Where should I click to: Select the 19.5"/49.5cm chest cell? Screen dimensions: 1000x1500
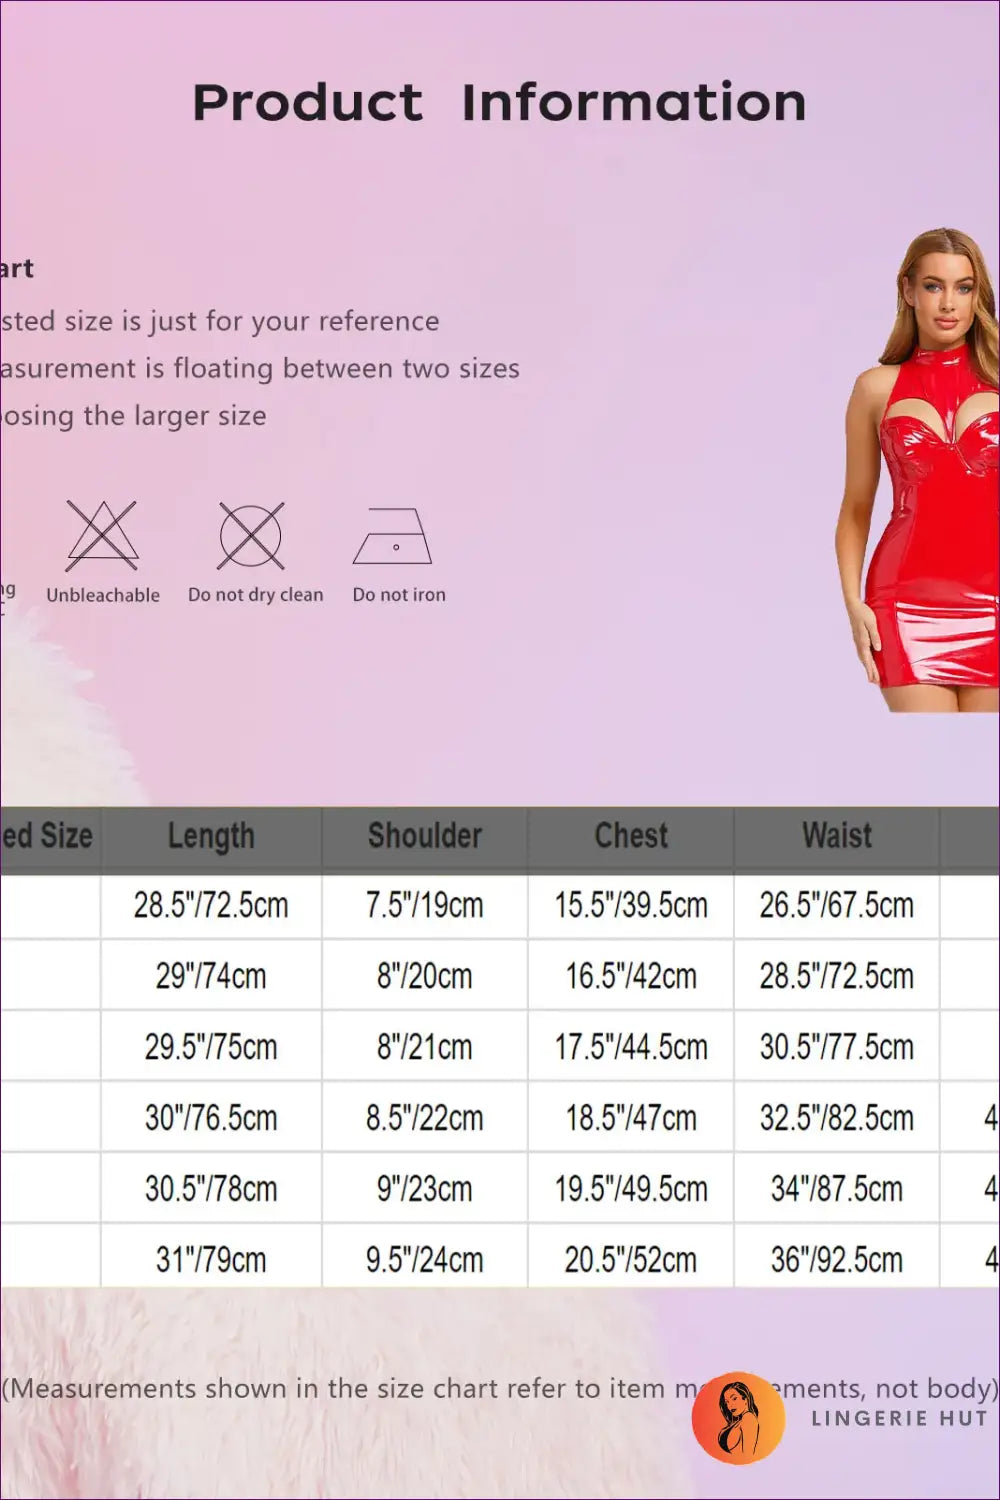click(631, 1189)
